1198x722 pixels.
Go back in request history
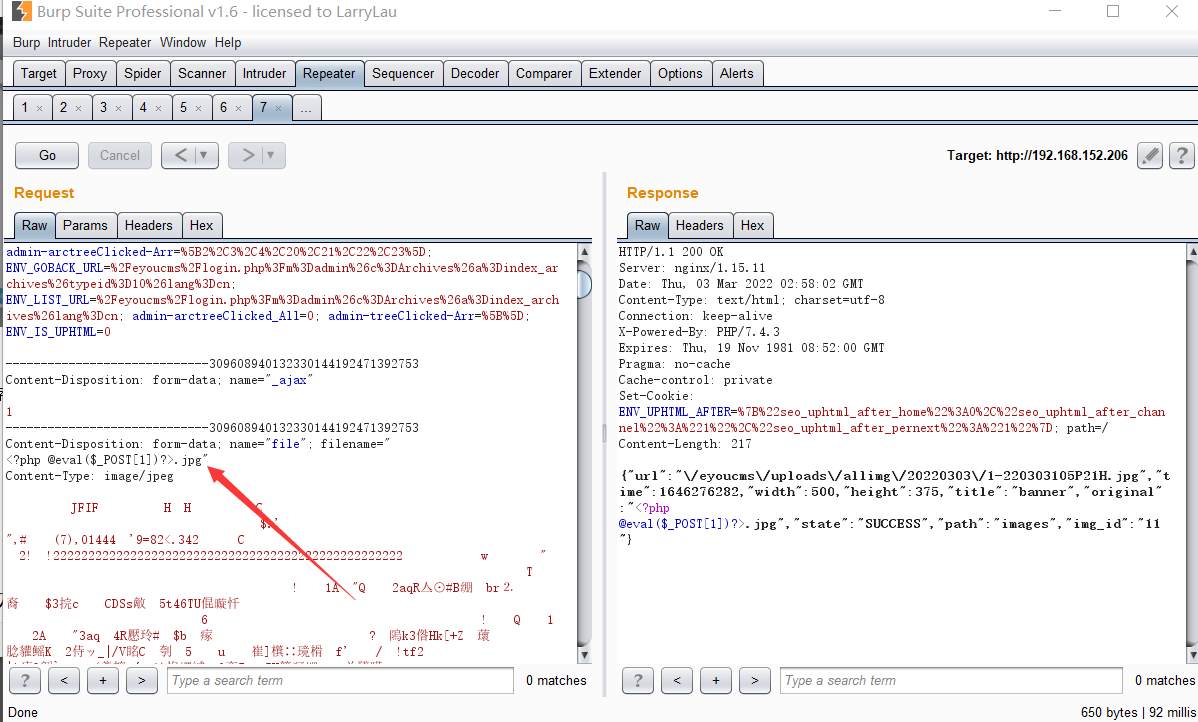(x=181, y=155)
